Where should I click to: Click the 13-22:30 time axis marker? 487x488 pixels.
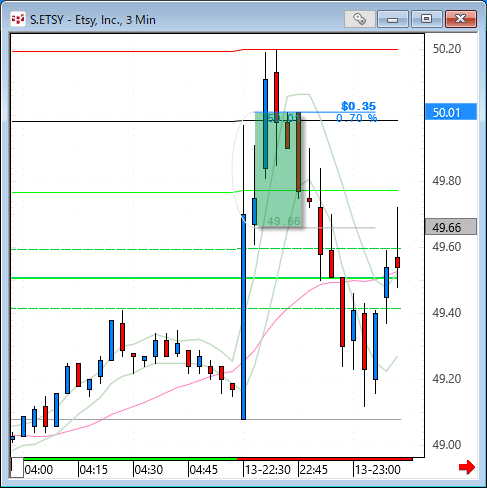click(267, 470)
